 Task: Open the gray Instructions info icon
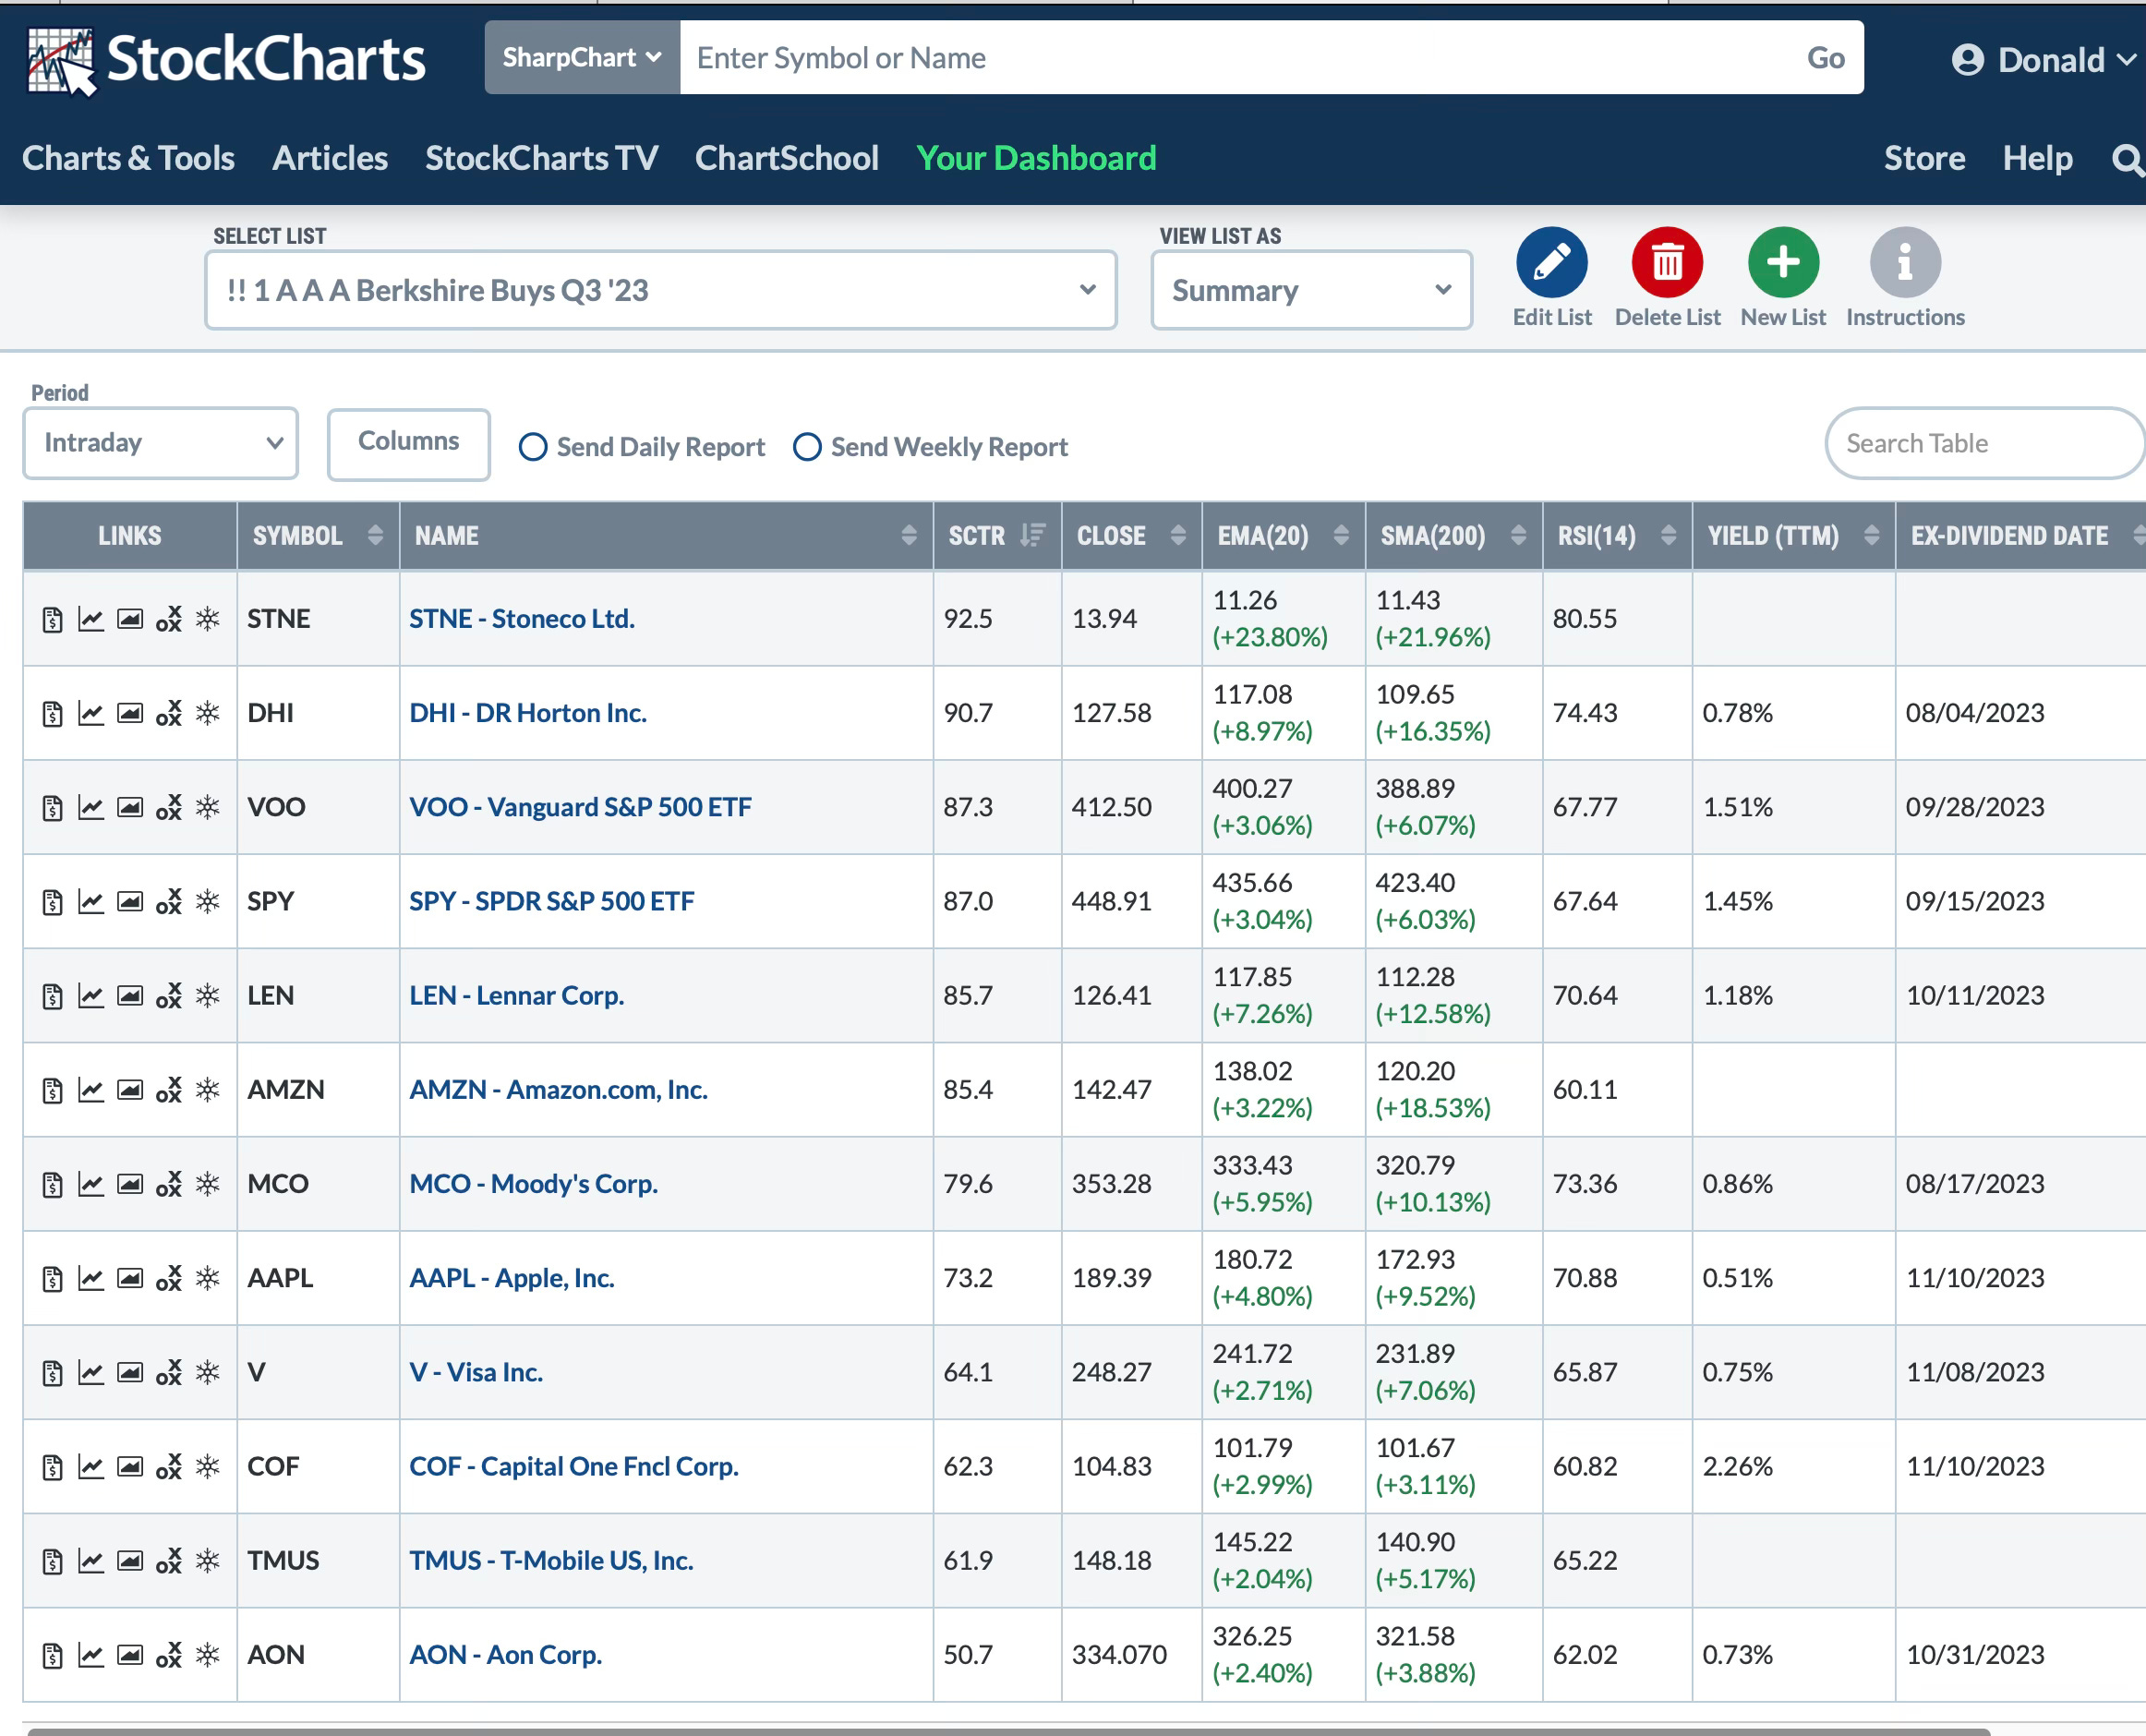(1905, 263)
